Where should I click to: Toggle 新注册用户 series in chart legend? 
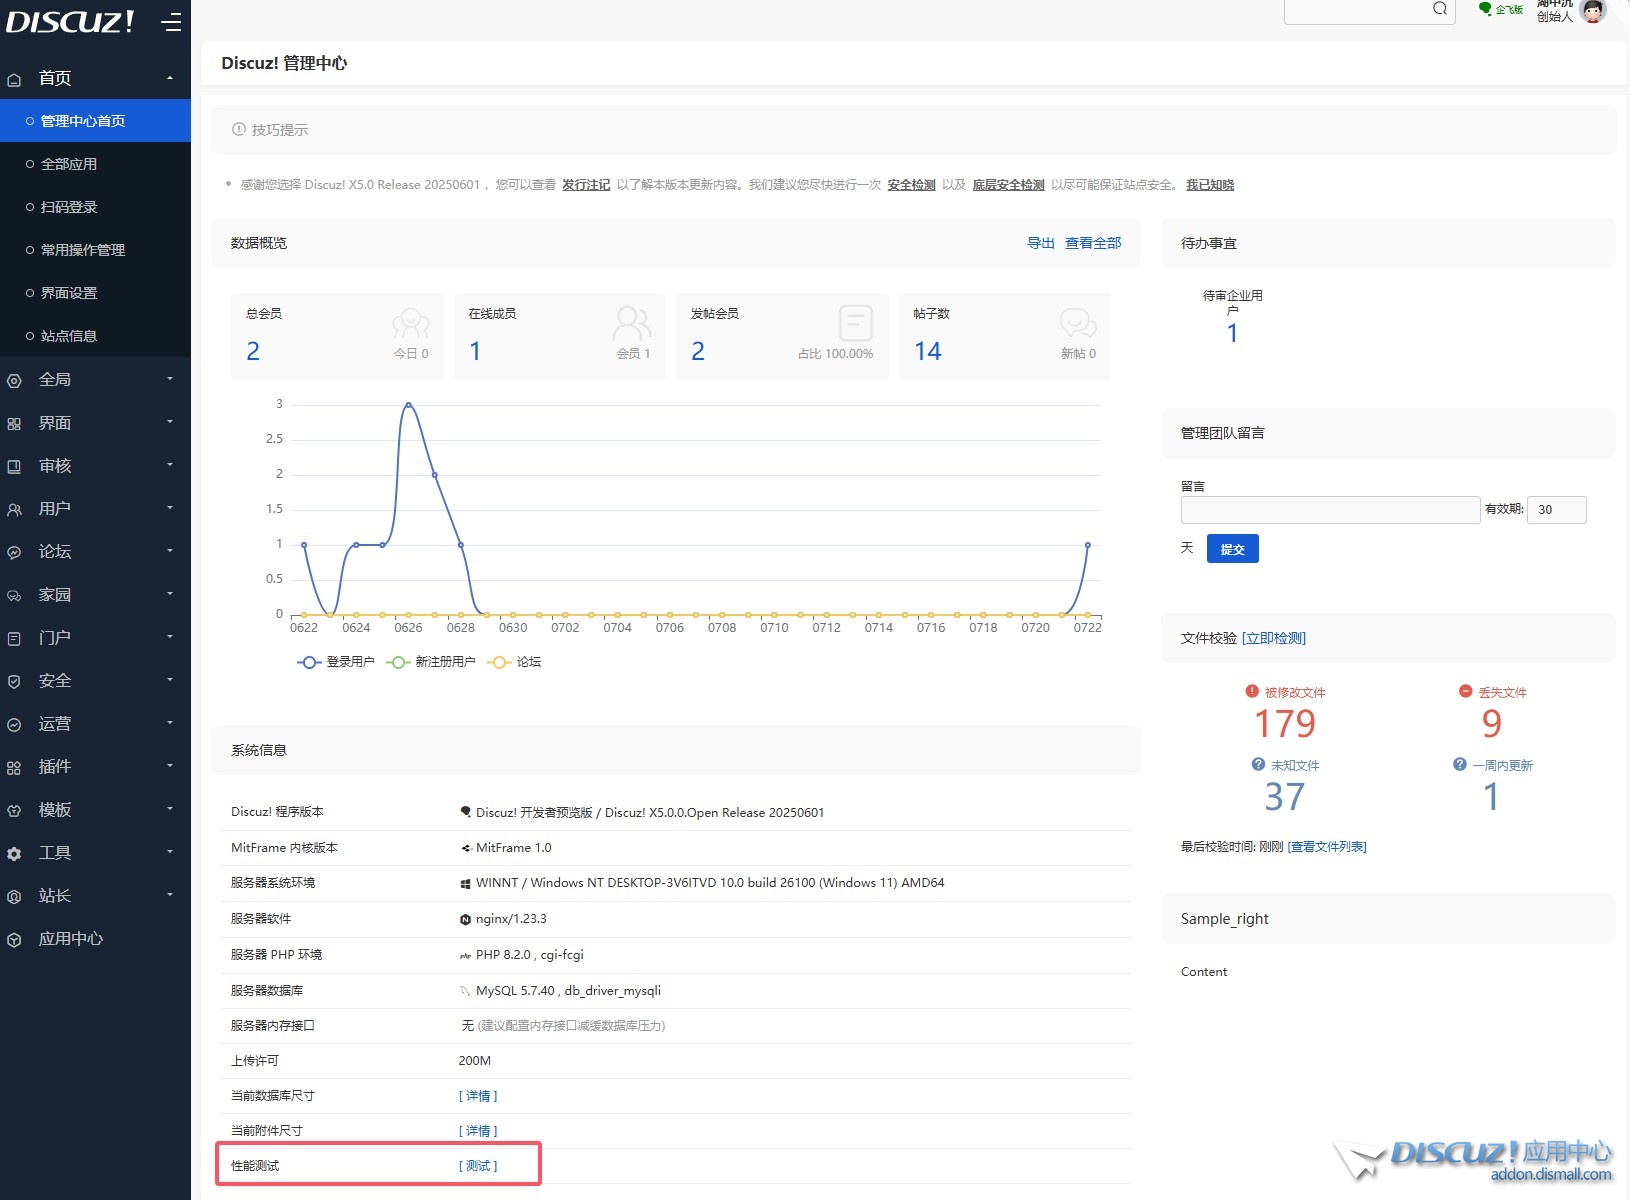(x=431, y=662)
